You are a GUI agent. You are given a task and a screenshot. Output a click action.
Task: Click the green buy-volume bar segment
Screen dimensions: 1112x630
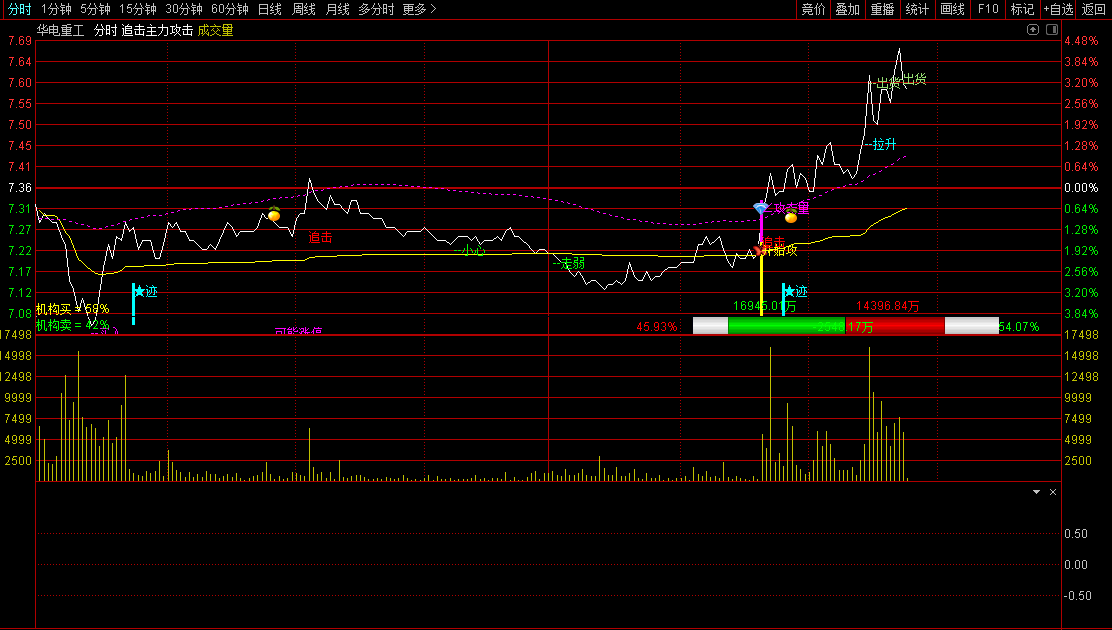(x=786, y=326)
